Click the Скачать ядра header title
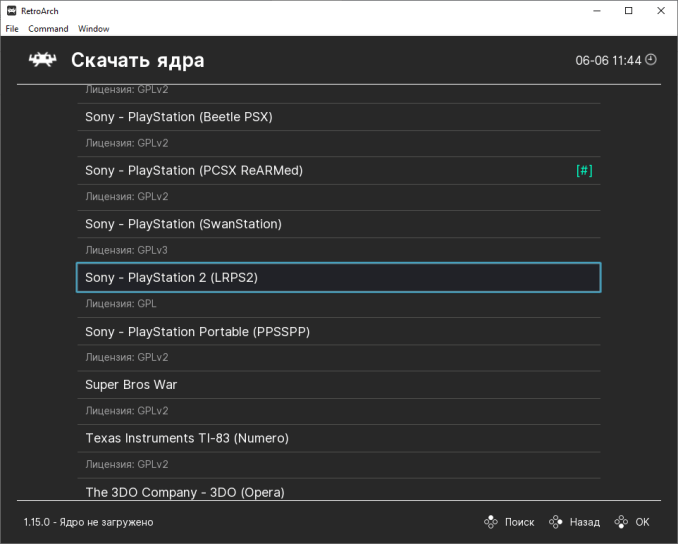This screenshot has width=678, height=544. tap(138, 61)
